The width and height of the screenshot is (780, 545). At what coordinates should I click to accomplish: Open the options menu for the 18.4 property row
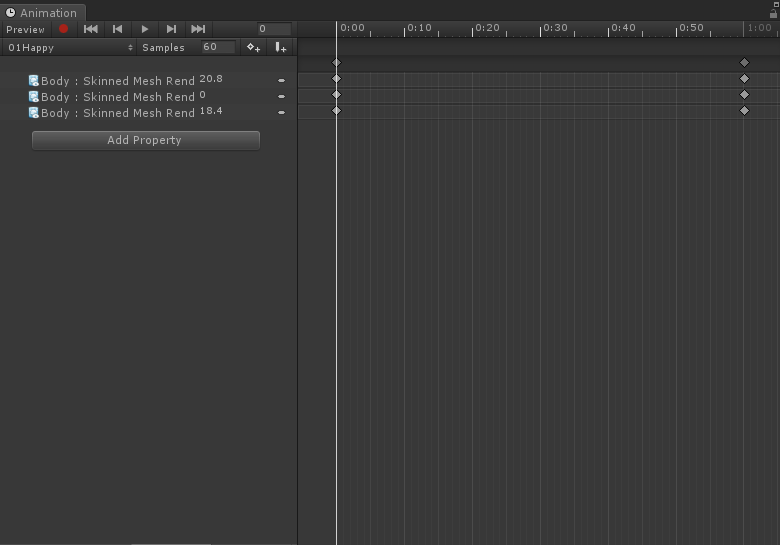282,112
